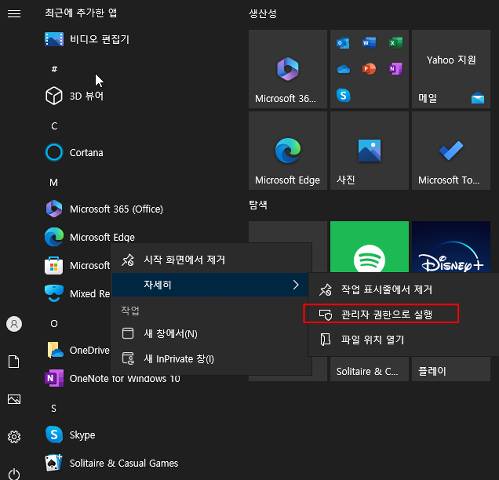Click the C letter group header
Viewport: 499px width, 480px height.
[54, 126]
